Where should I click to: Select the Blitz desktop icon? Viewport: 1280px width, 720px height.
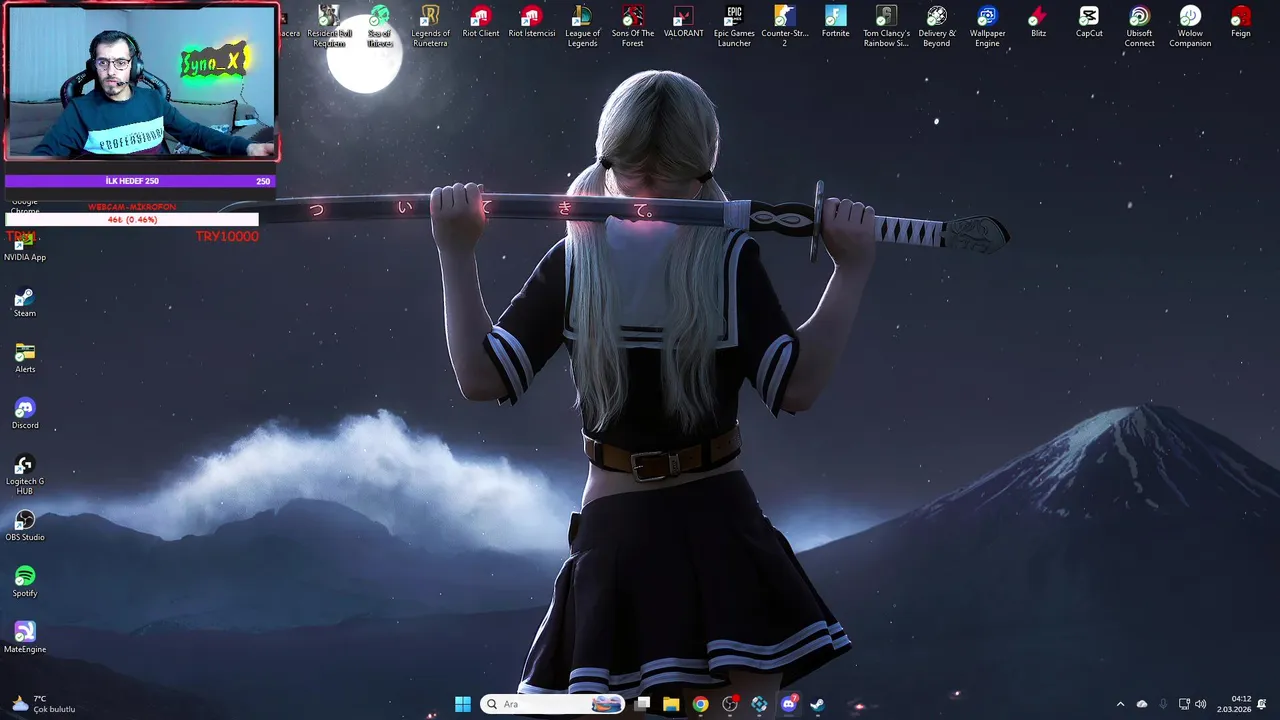[1038, 22]
